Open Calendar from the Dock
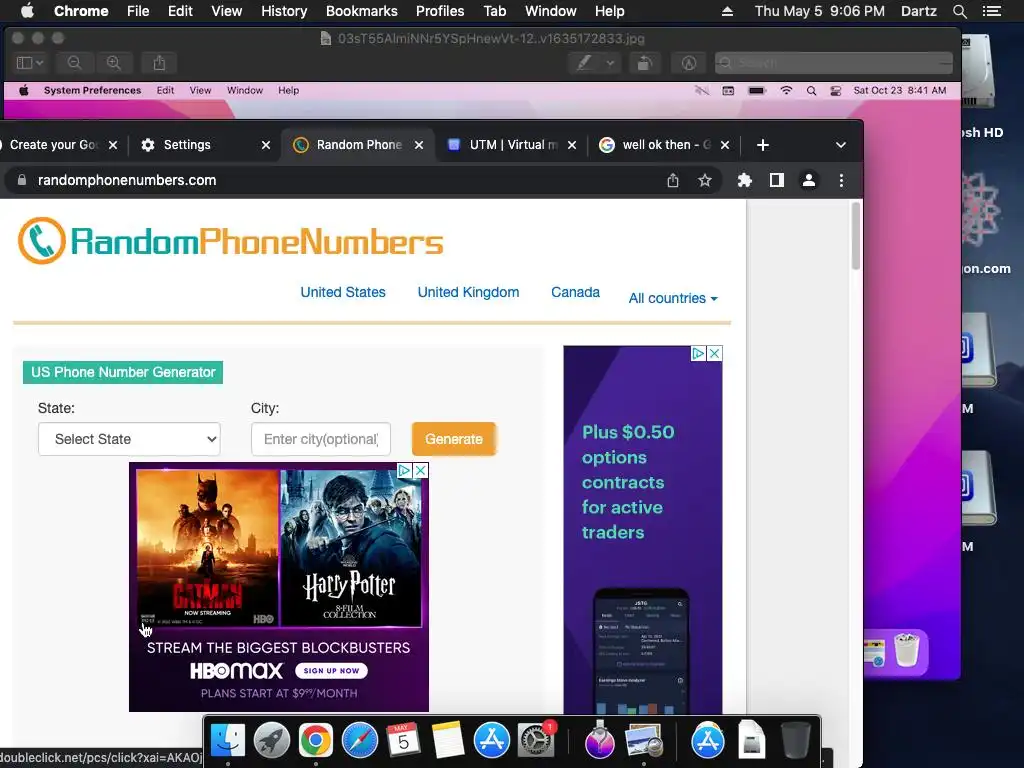1024x768 pixels. coord(404,741)
